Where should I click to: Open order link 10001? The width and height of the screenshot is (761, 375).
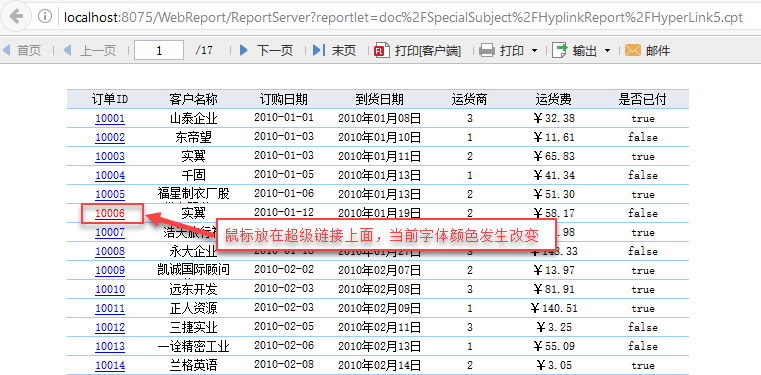coord(110,118)
